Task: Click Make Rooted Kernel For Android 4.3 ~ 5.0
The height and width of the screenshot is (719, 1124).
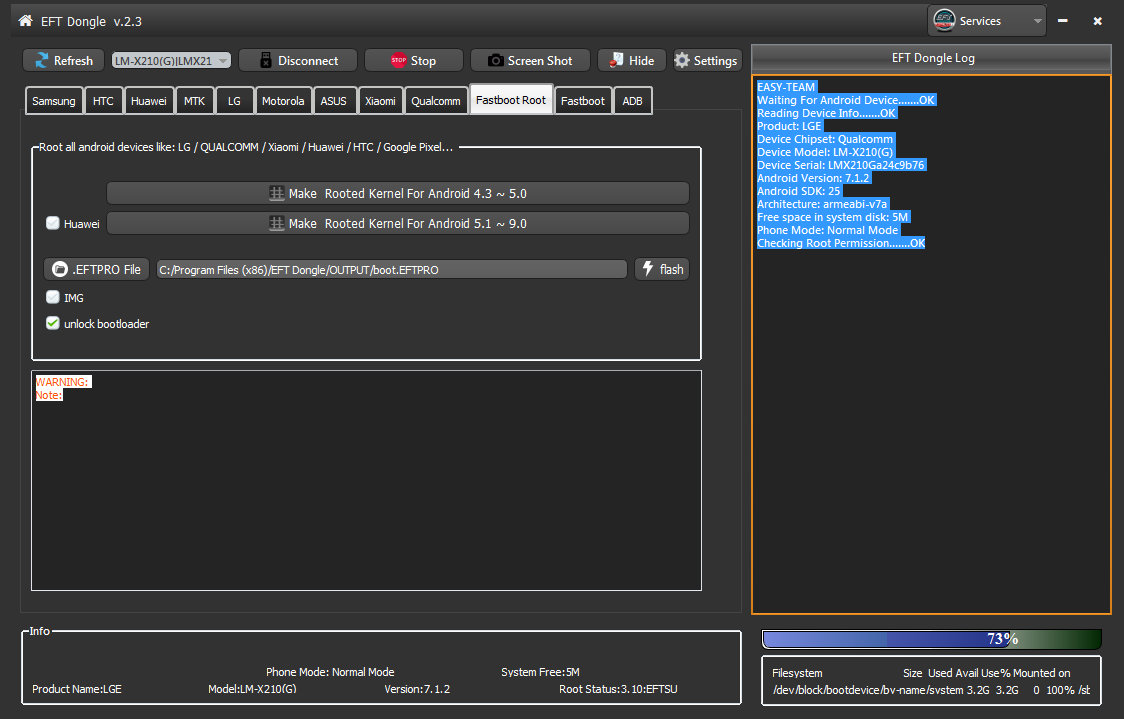Action: tap(398, 194)
